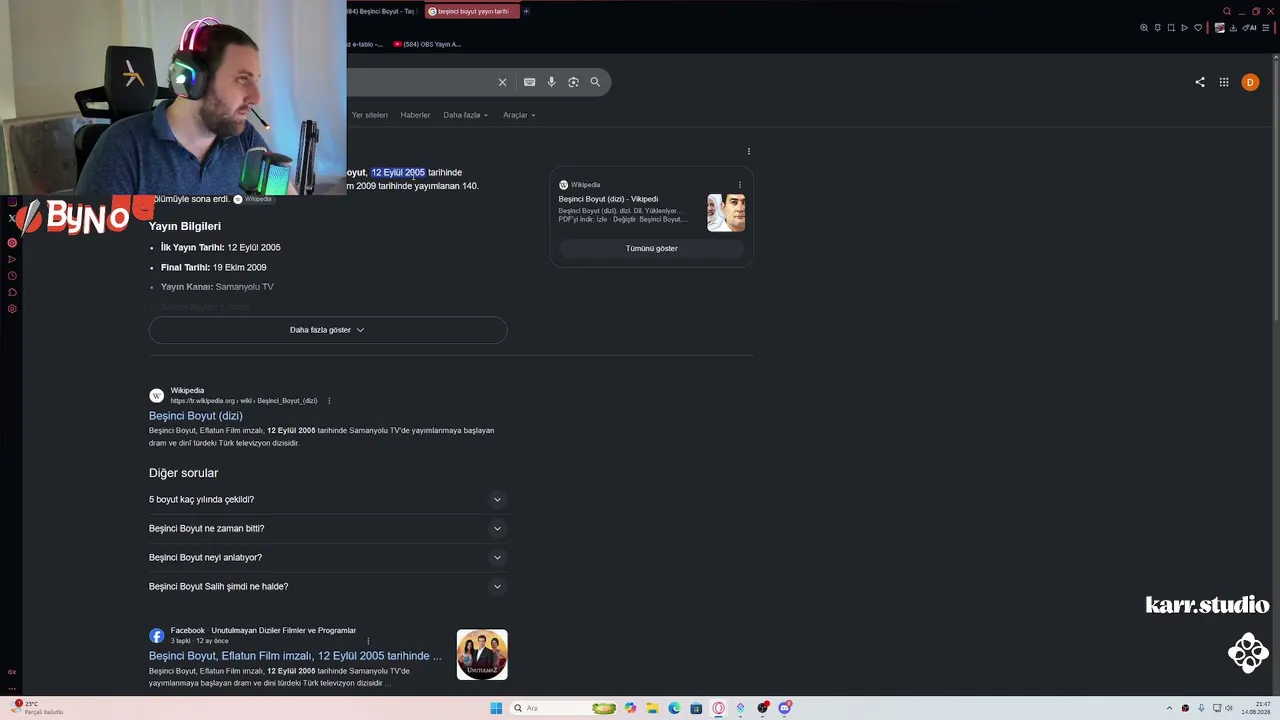The width and height of the screenshot is (1280, 720).
Task: Open the Windows Start menu
Action: (496, 708)
